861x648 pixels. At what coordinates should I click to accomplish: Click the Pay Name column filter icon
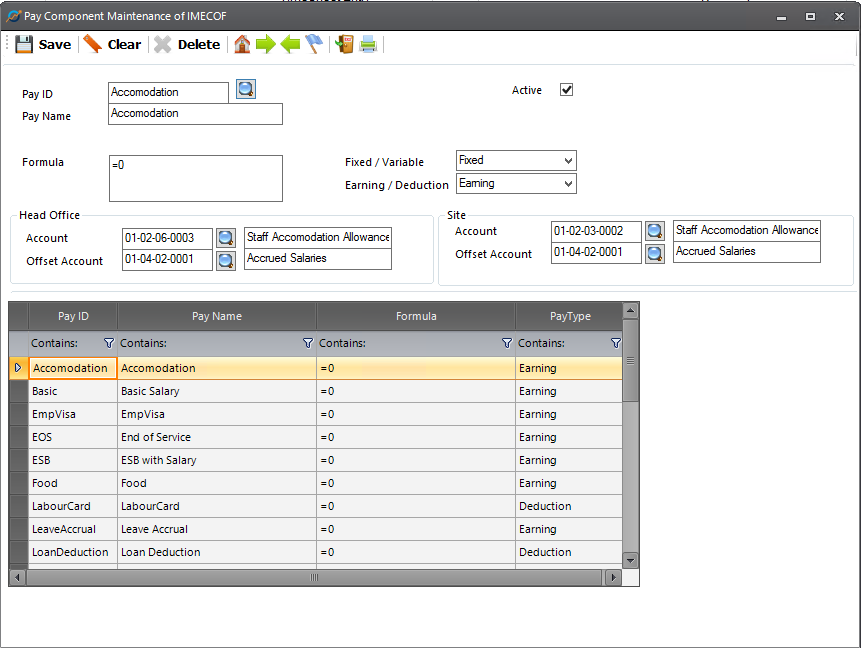pyautogui.click(x=307, y=343)
